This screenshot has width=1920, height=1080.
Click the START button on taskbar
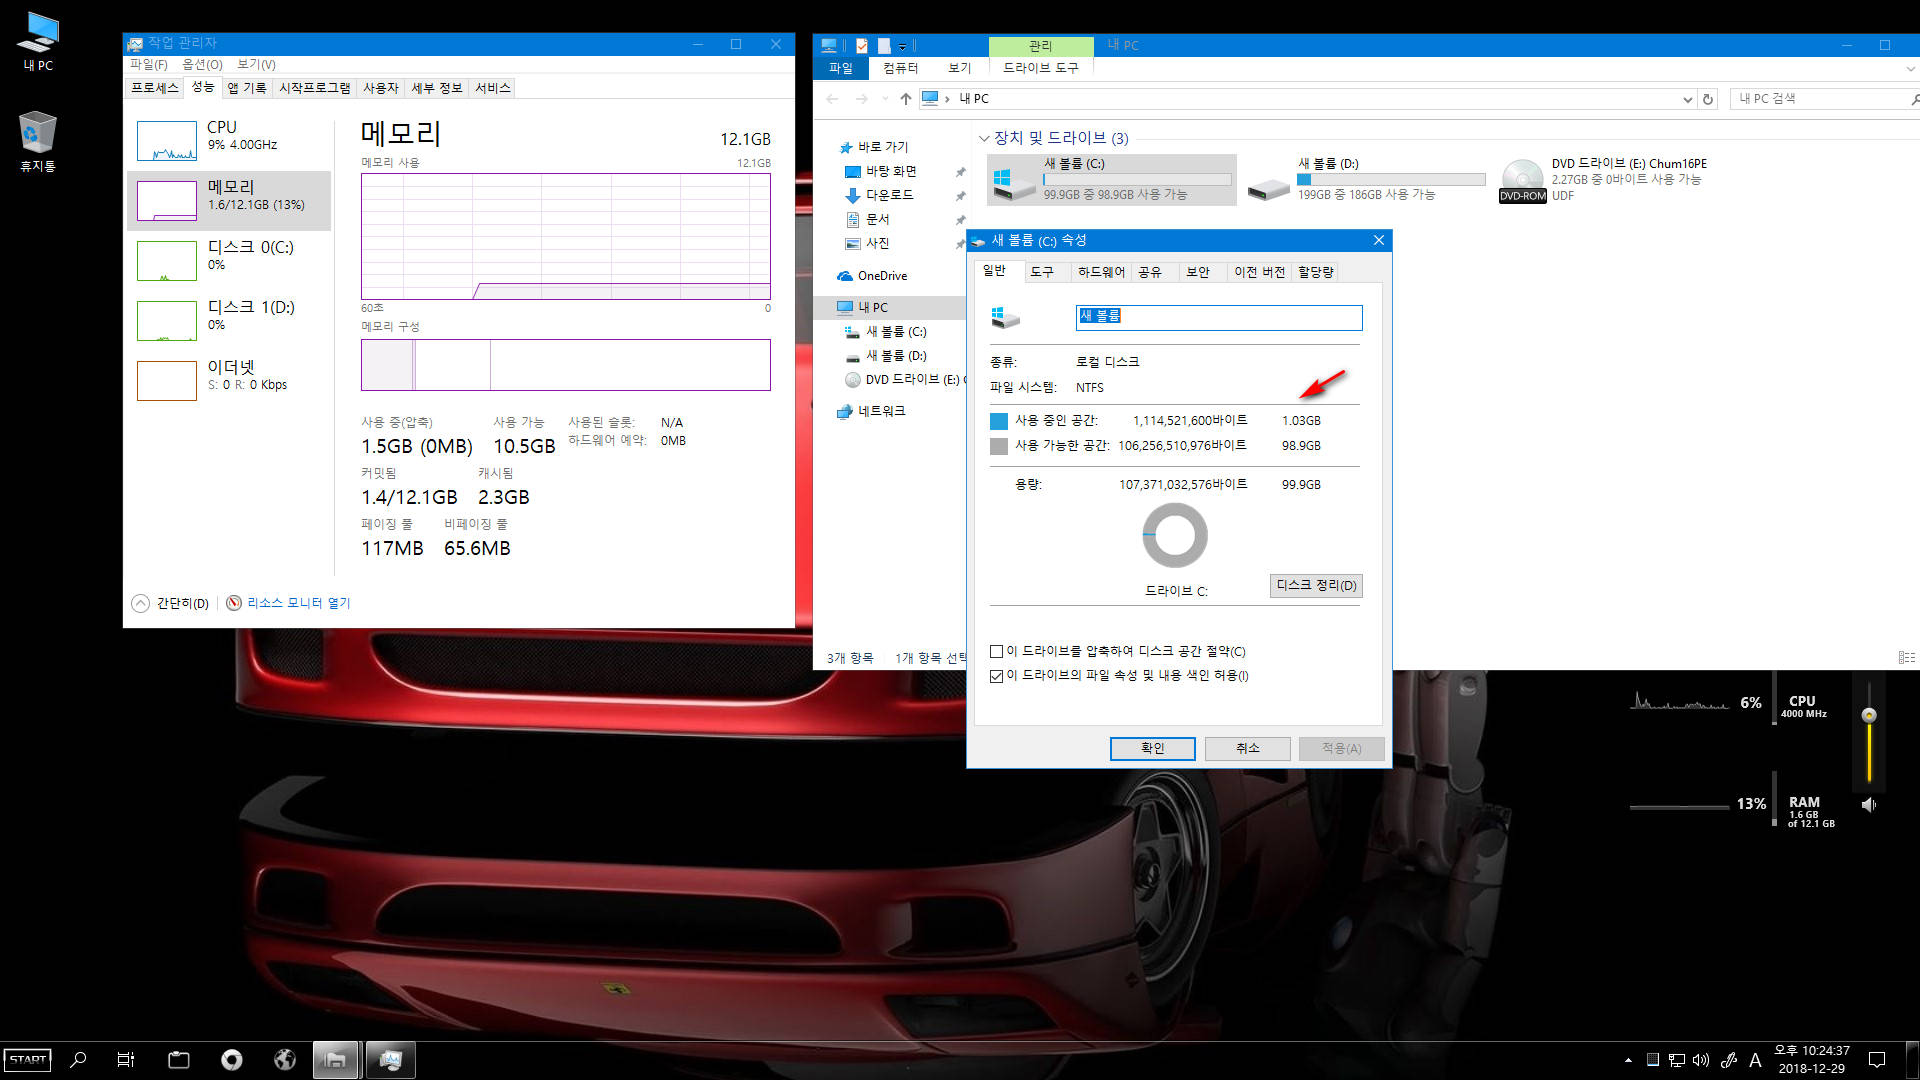pyautogui.click(x=27, y=1060)
